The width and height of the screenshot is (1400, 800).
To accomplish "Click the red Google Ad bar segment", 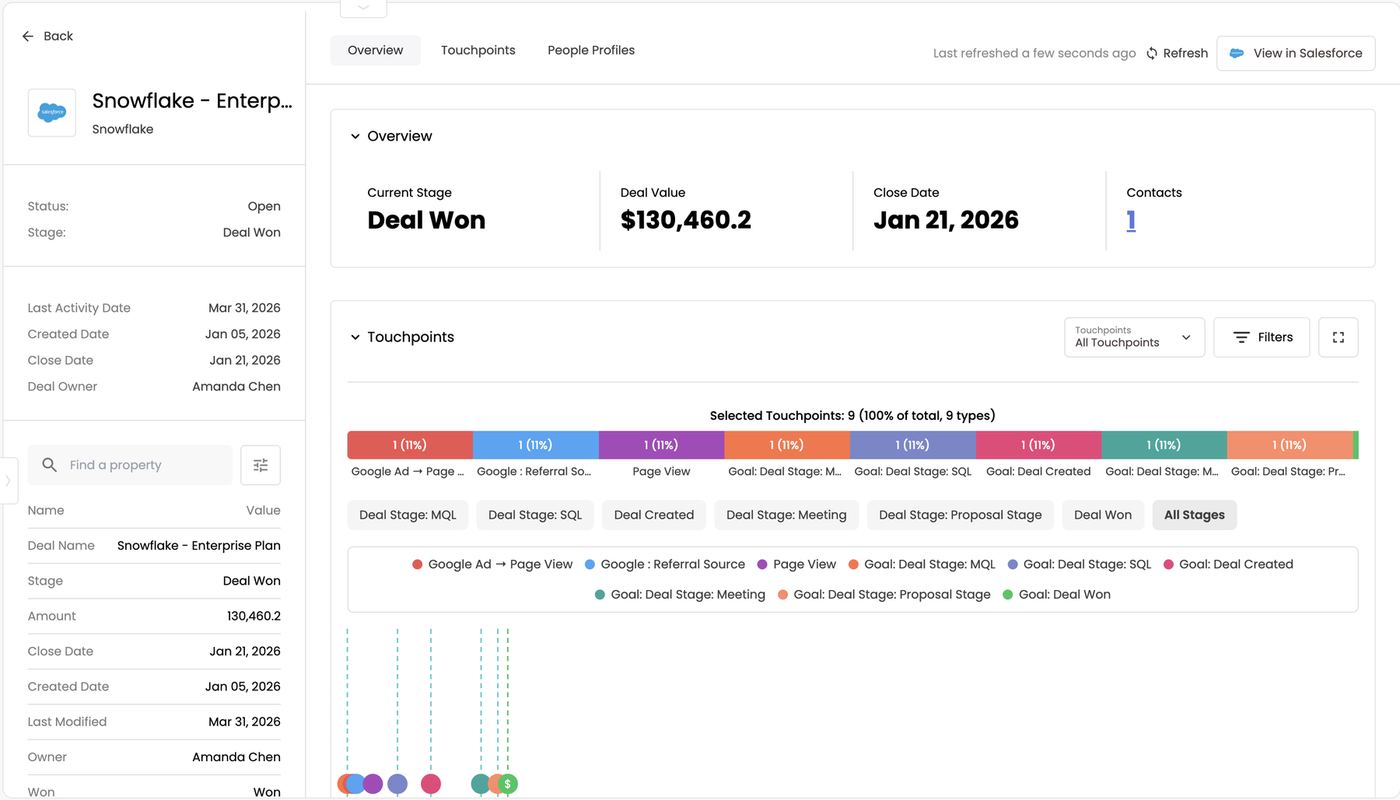I will point(410,445).
